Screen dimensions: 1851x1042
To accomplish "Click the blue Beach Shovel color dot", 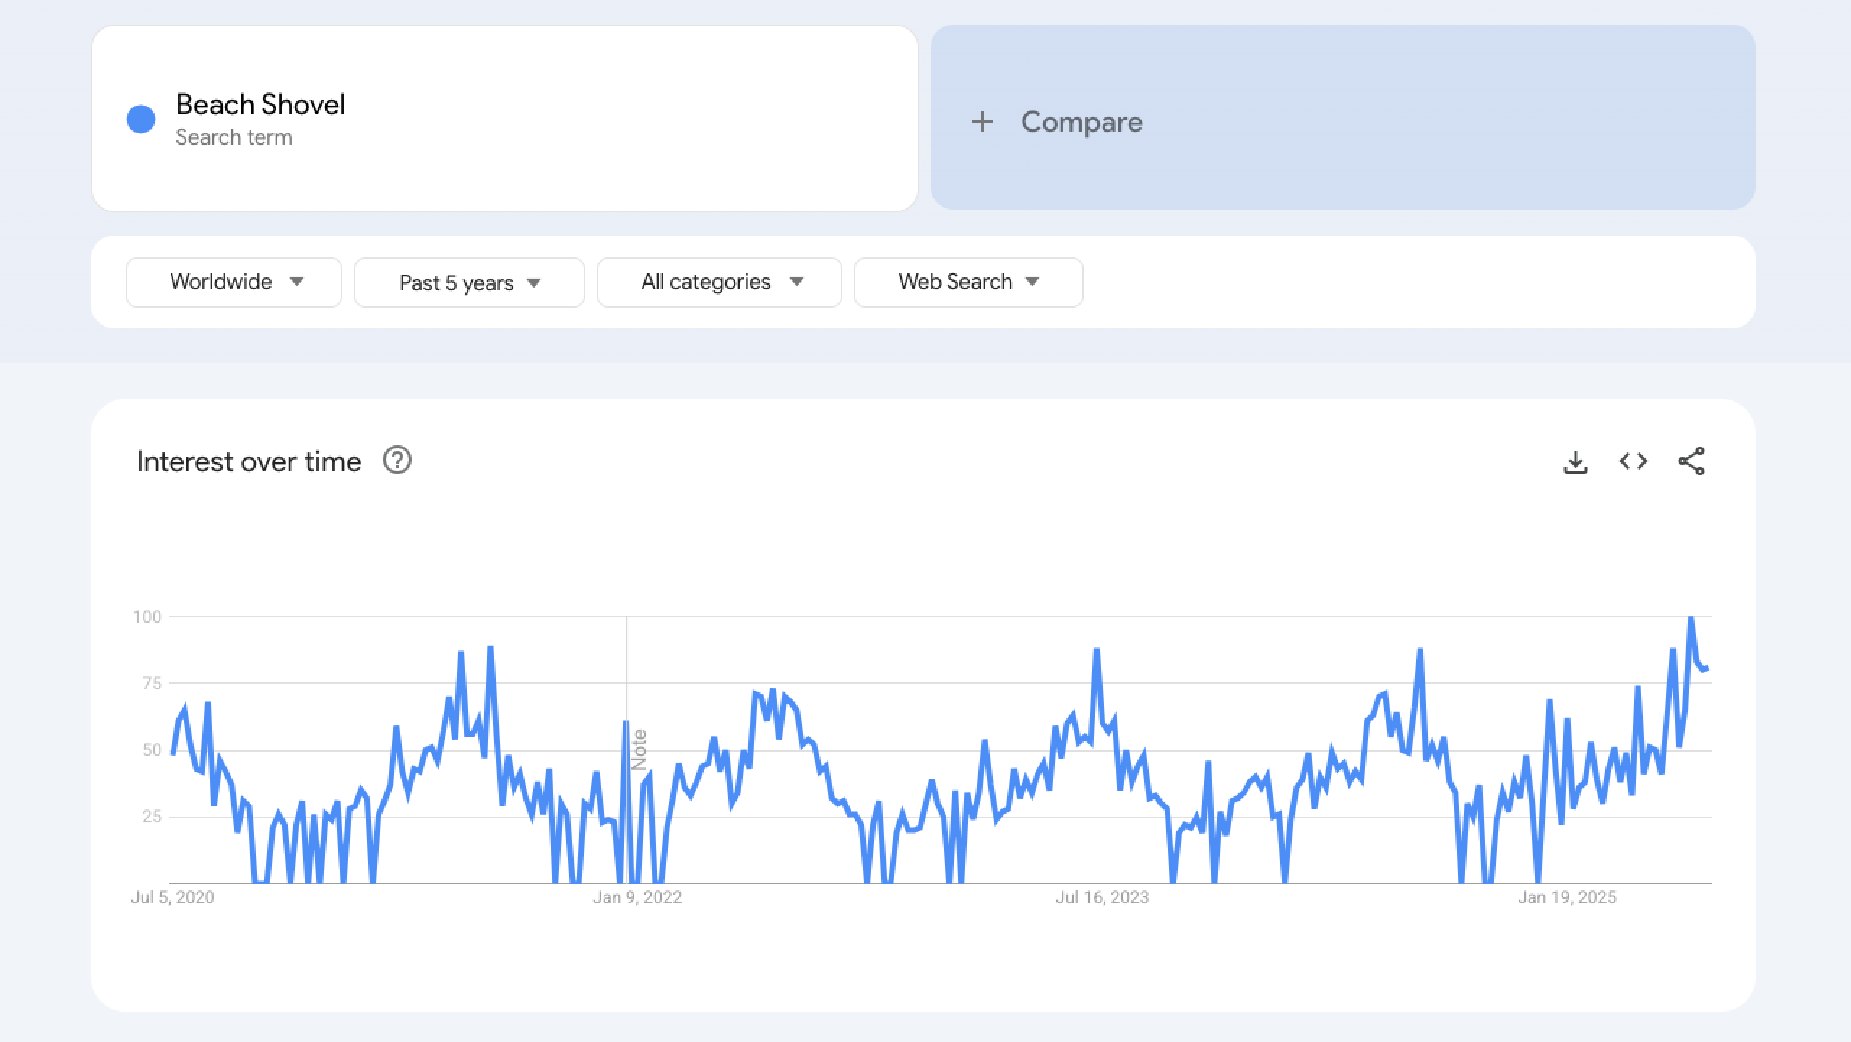I will (141, 119).
